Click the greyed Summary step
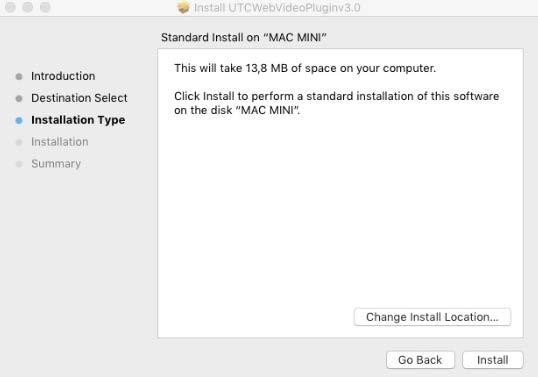The height and width of the screenshot is (377, 538). point(56,164)
